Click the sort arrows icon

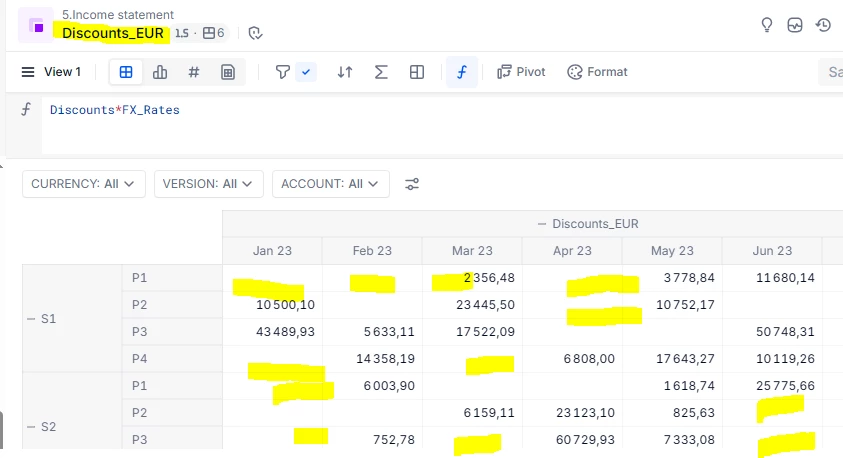pos(345,72)
